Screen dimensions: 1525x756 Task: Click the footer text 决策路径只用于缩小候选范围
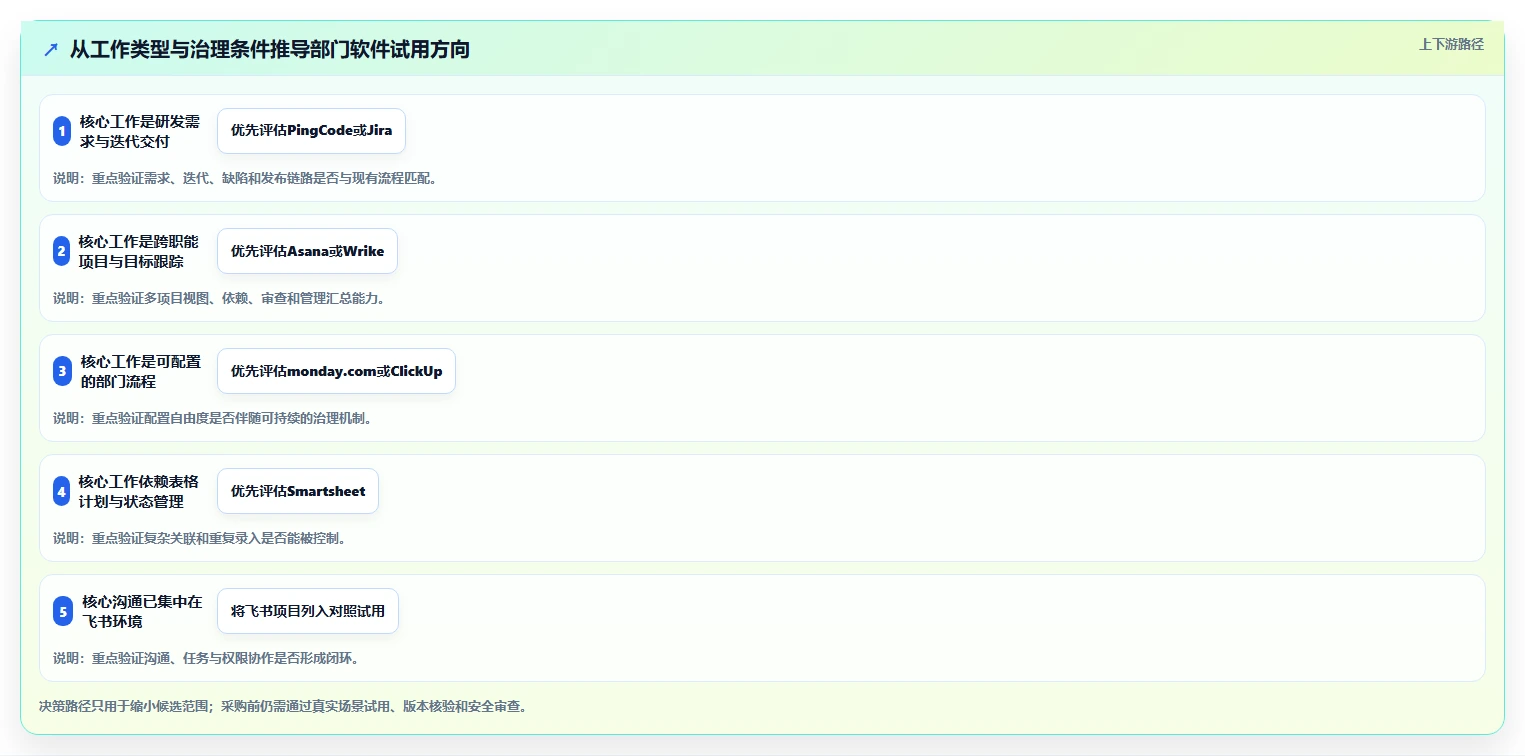(x=283, y=706)
